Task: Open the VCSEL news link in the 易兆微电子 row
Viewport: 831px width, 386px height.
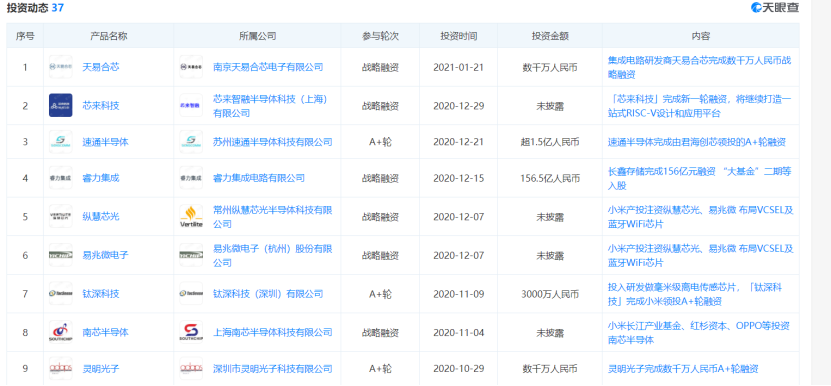Action: [x=700, y=256]
